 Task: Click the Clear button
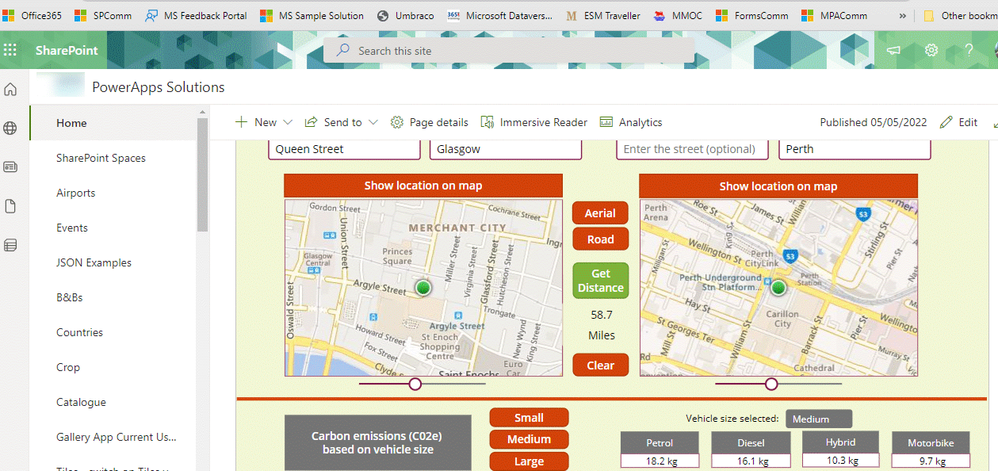600,365
